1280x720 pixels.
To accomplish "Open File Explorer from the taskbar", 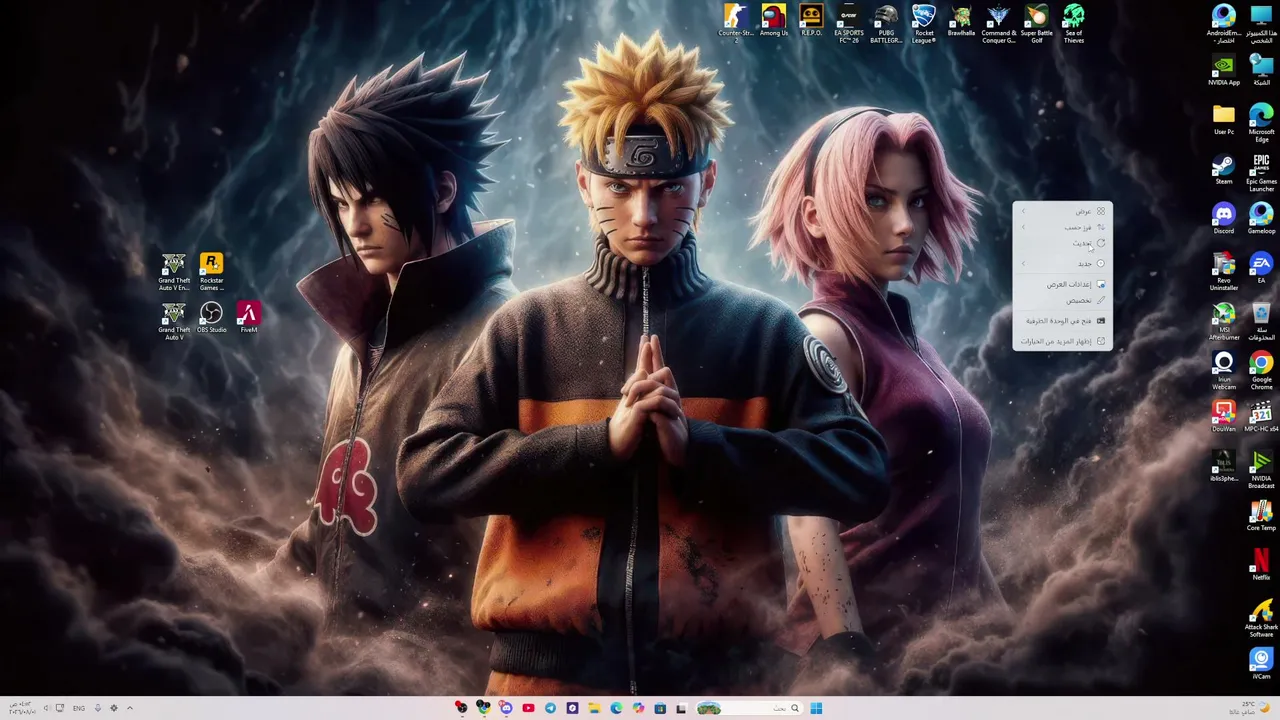I will click(x=594, y=708).
